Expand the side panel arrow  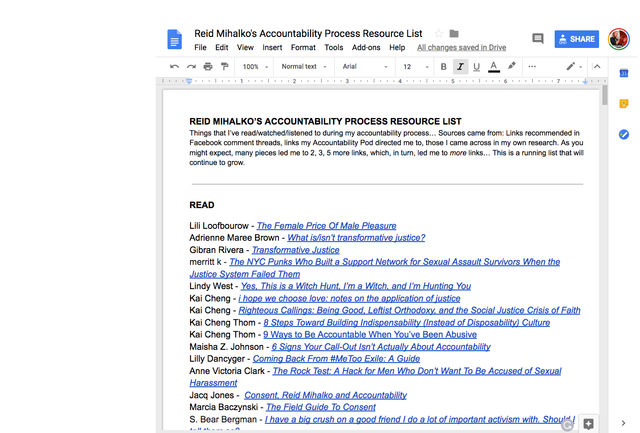[x=623, y=423]
